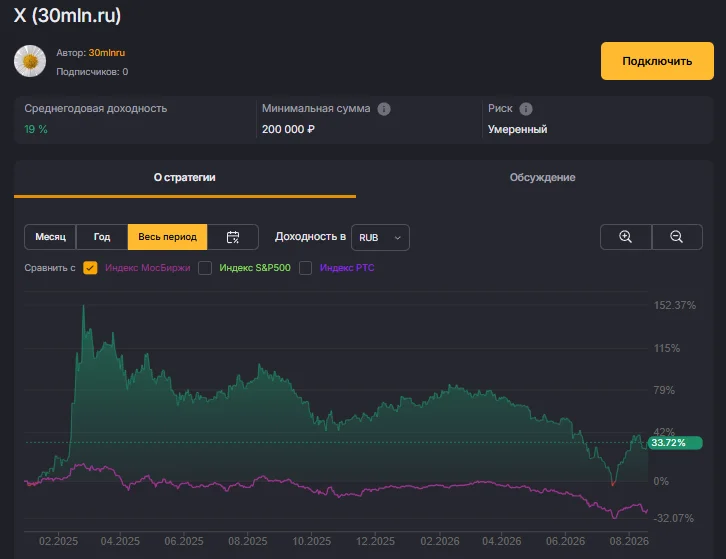The width and height of the screenshot is (726, 559).
Task: Click the 115% axis value
Action: coord(667,348)
